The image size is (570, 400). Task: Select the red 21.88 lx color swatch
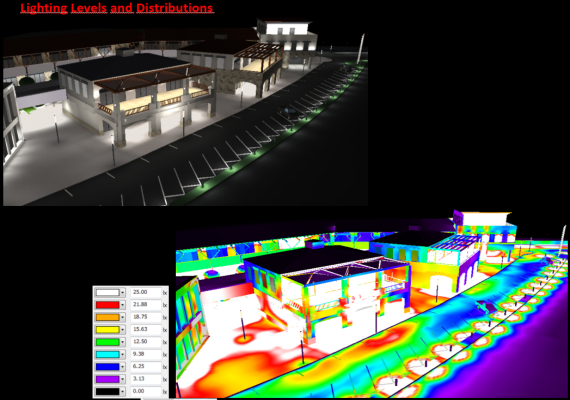(107, 305)
